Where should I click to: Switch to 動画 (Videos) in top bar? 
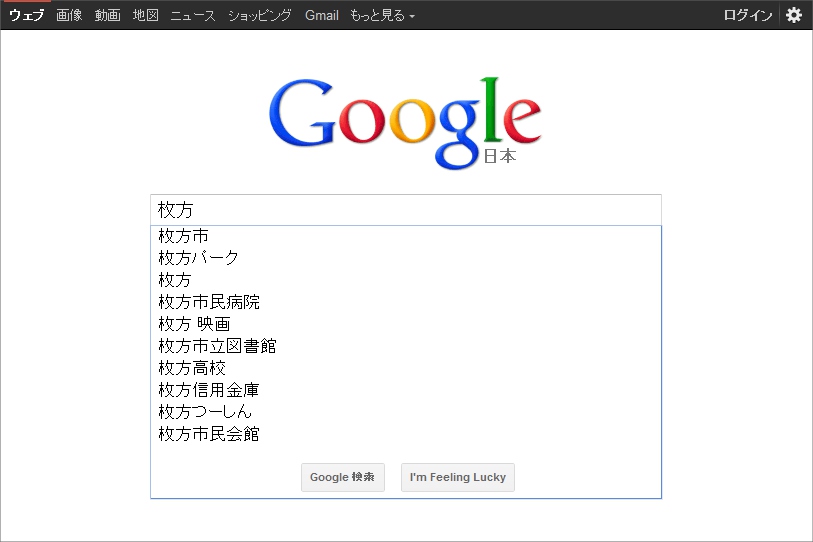coord(108,15)
